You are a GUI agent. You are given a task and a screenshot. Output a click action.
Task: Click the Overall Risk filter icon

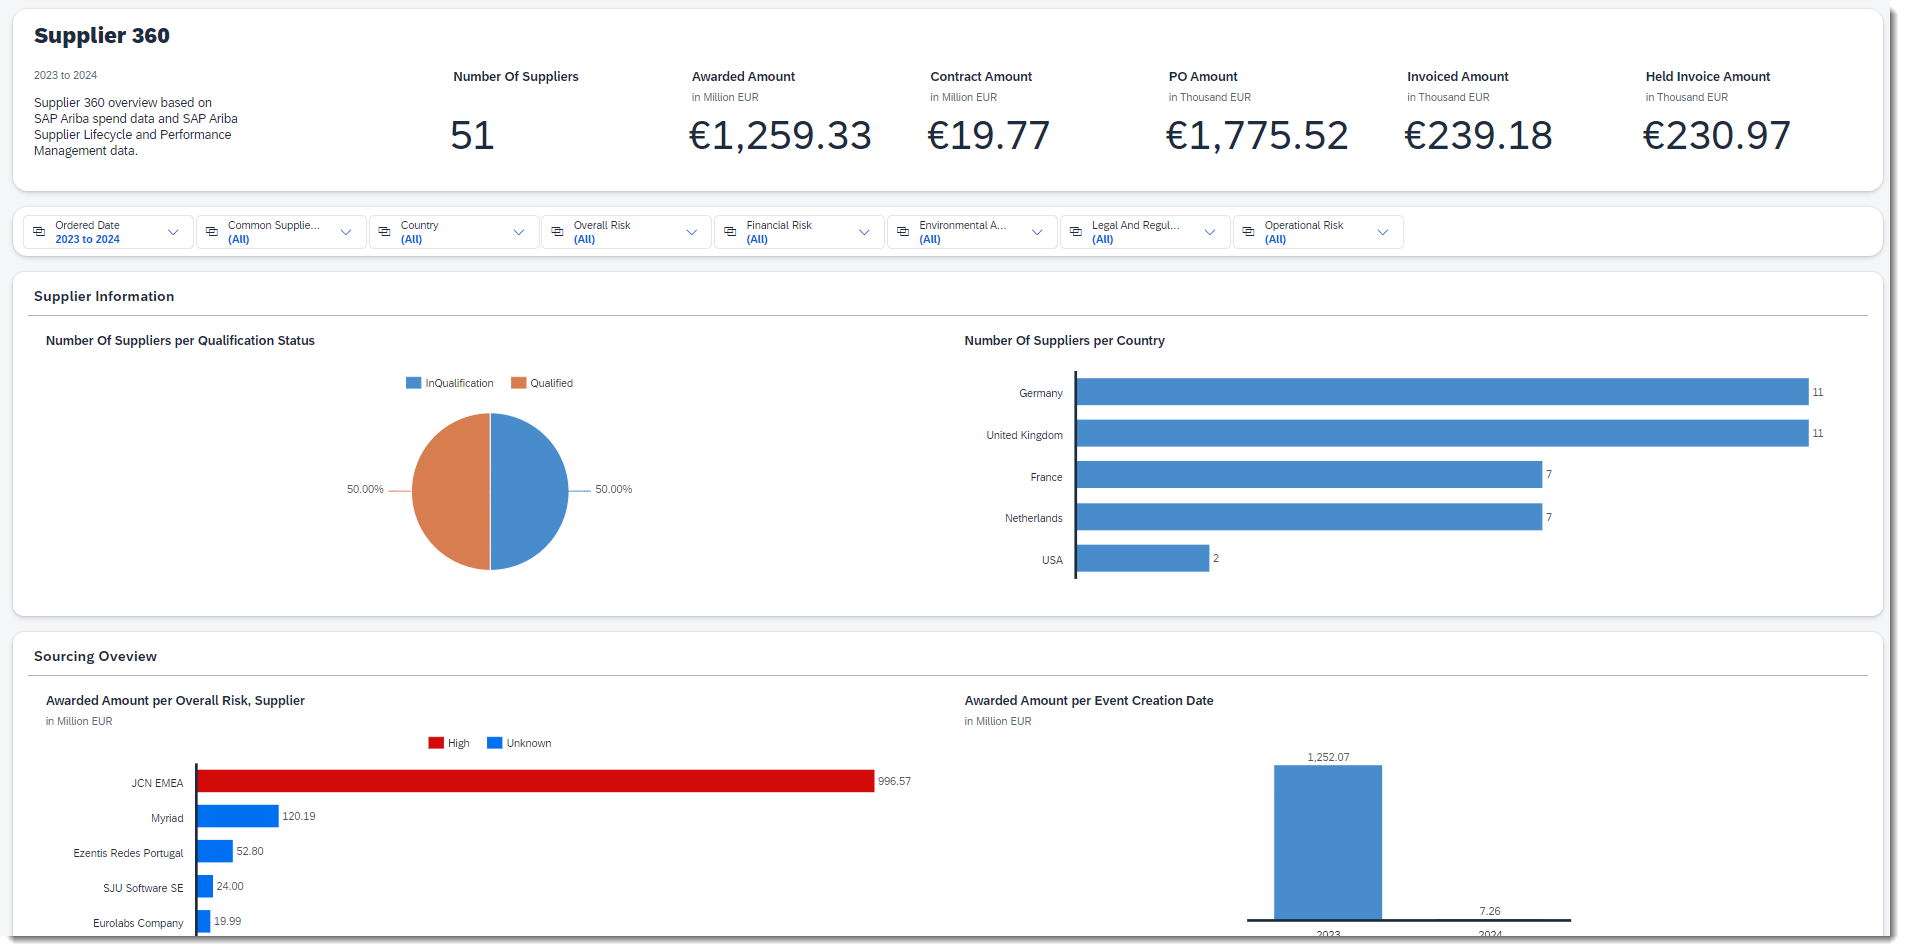(x=558, y=232)
